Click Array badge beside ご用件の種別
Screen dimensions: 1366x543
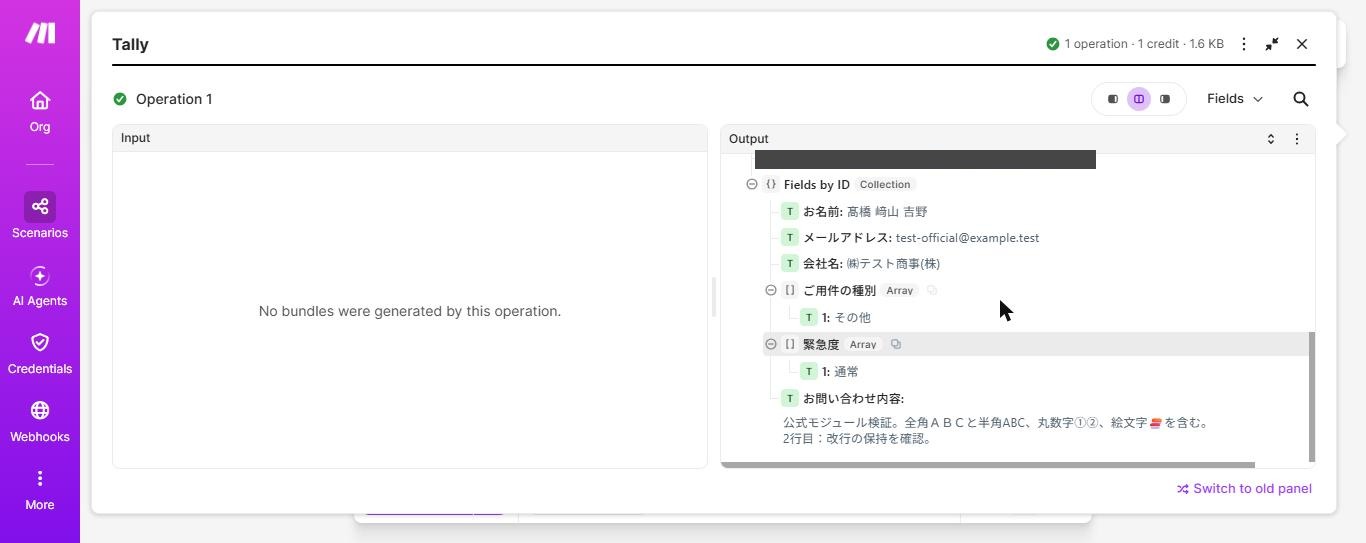point(899,290)
